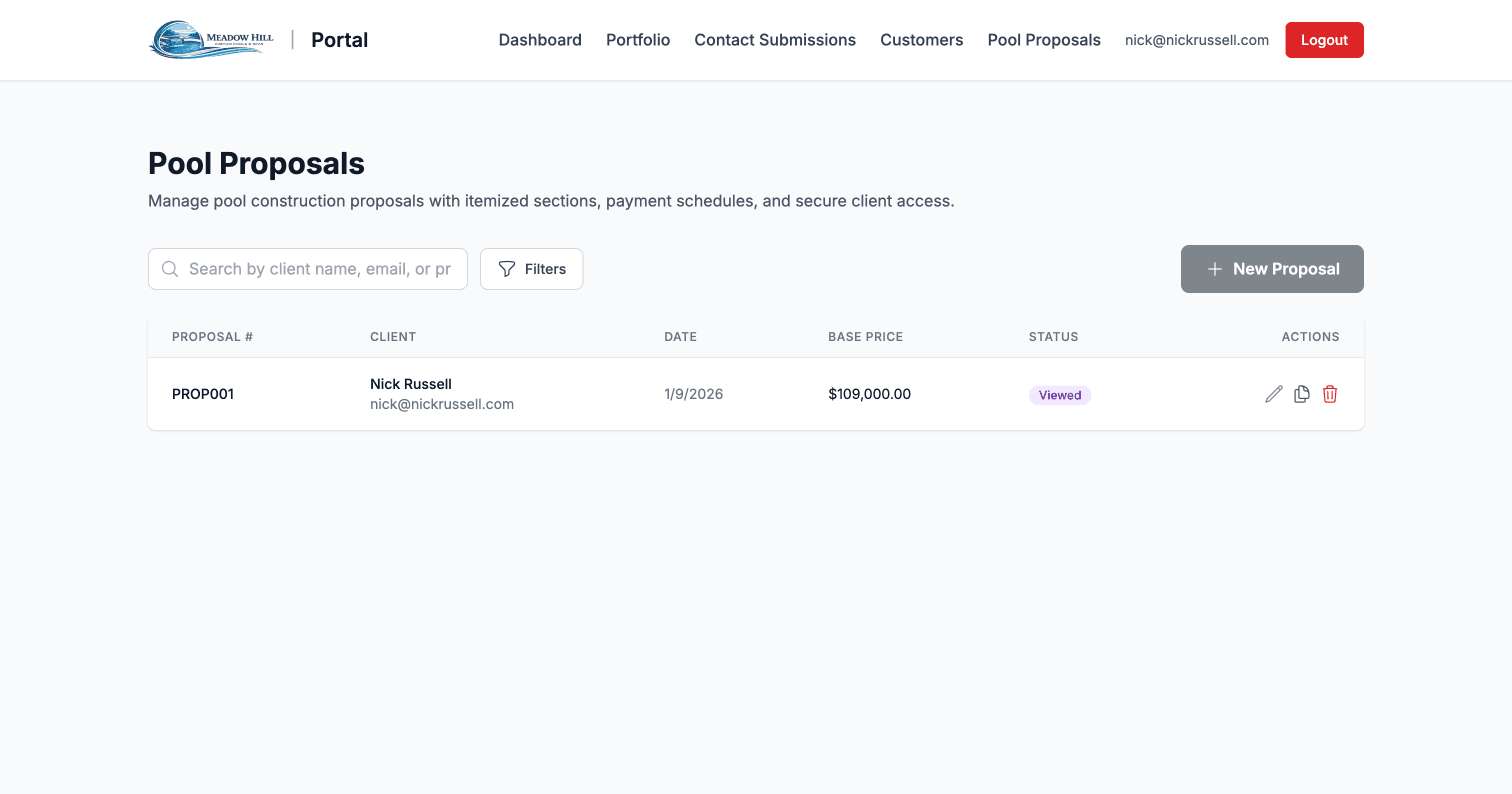Open the Filters options

coord(532,269)
